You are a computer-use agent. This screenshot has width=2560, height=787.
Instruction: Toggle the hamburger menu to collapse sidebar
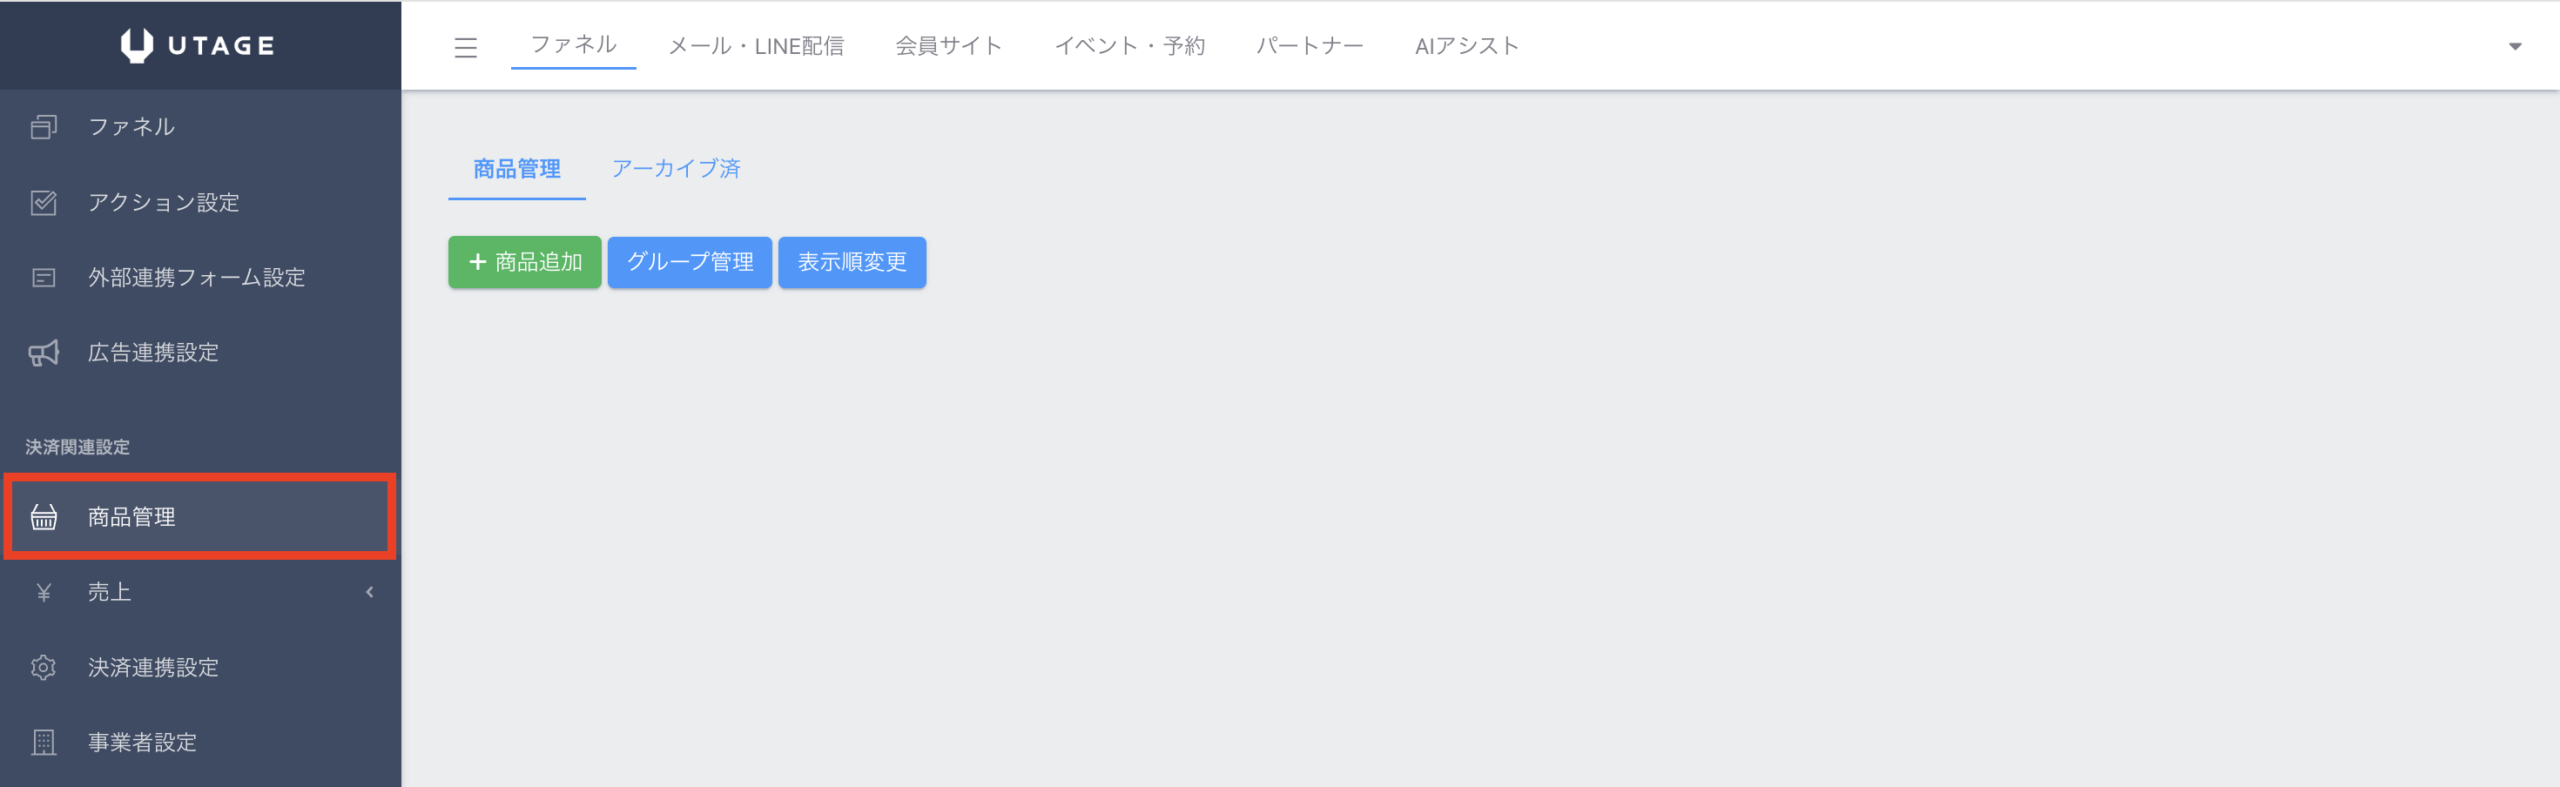point(465,47)
